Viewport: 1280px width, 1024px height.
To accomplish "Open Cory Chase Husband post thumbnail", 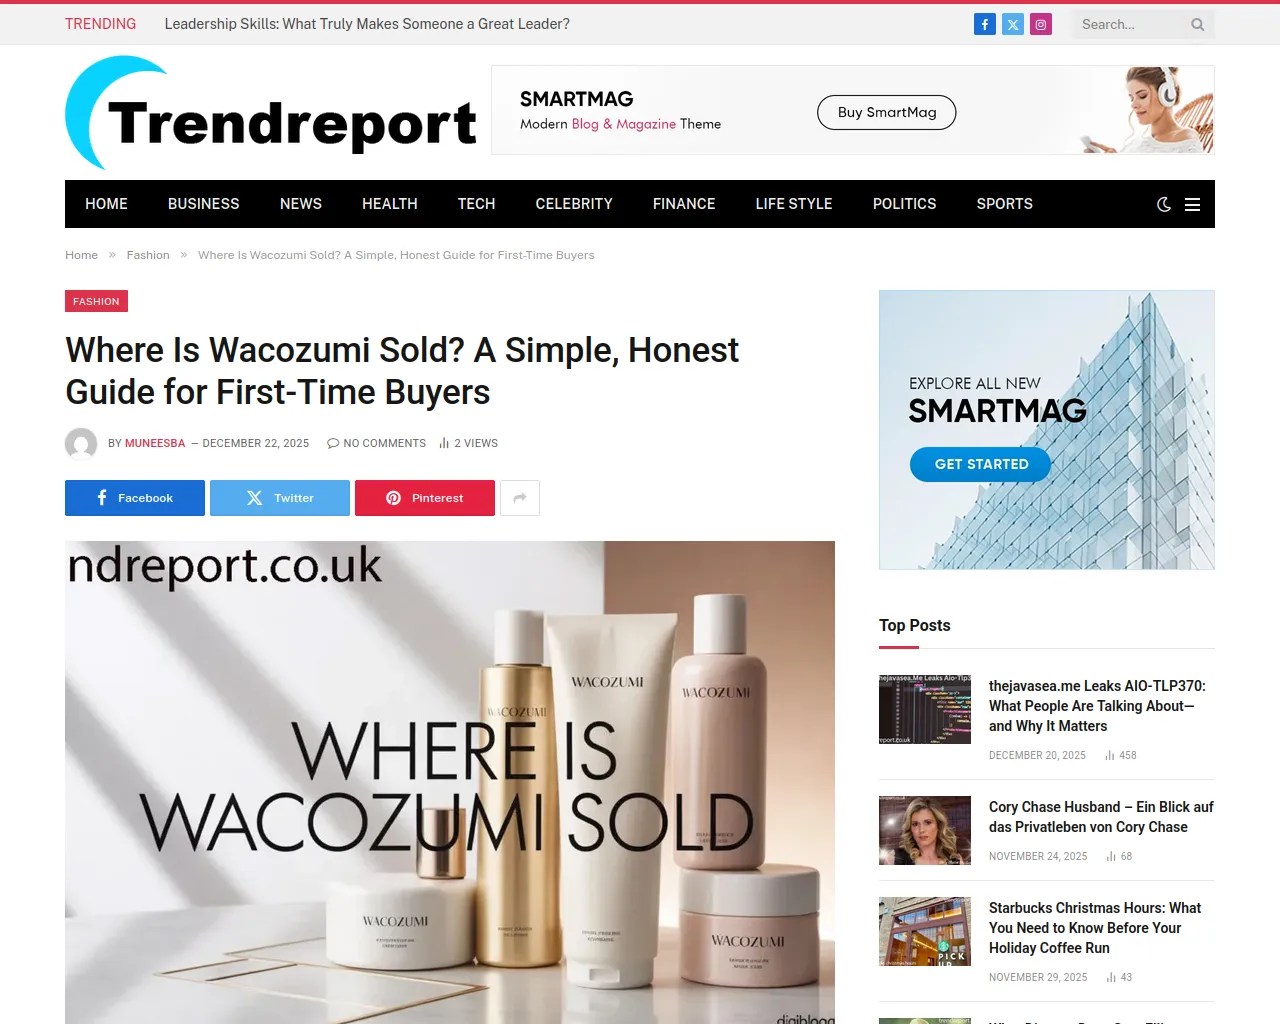I will (925, 830).
